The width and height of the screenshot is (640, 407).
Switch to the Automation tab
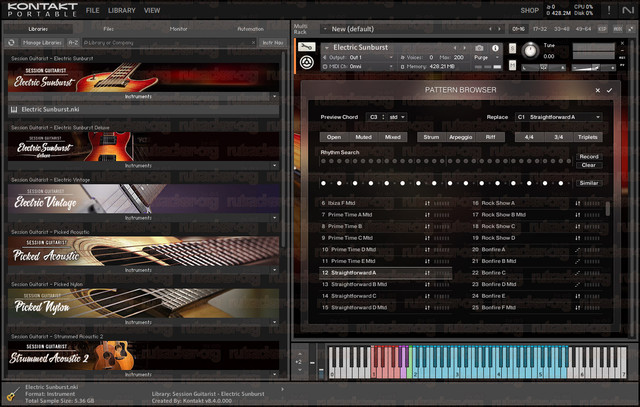pyautogui.click(x=251, y=29)
